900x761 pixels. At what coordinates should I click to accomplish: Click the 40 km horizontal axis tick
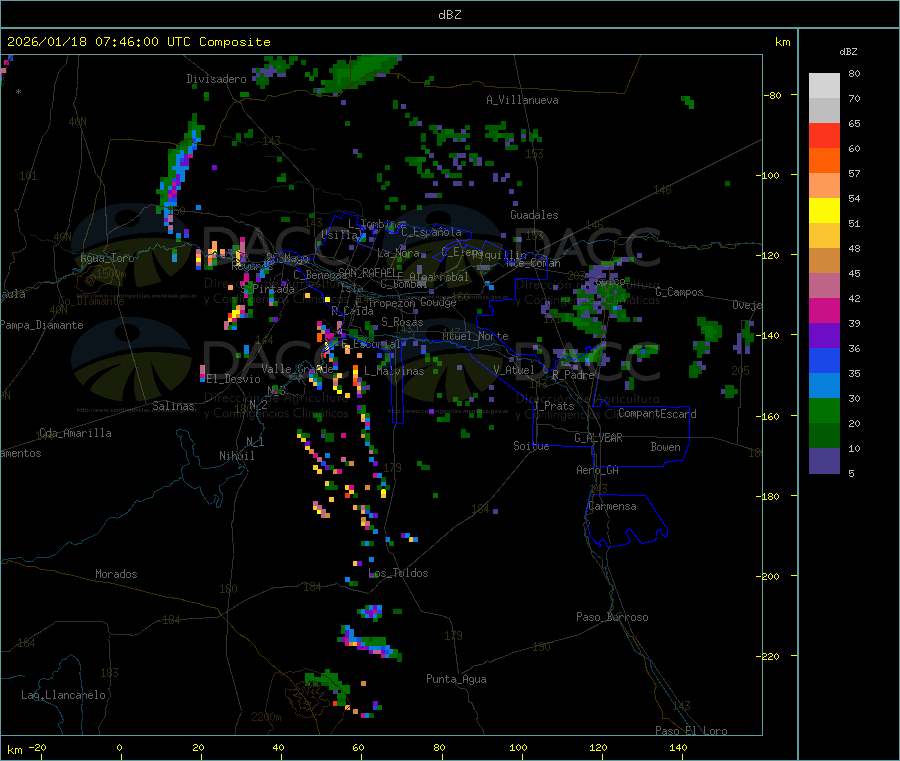(278, 747)
